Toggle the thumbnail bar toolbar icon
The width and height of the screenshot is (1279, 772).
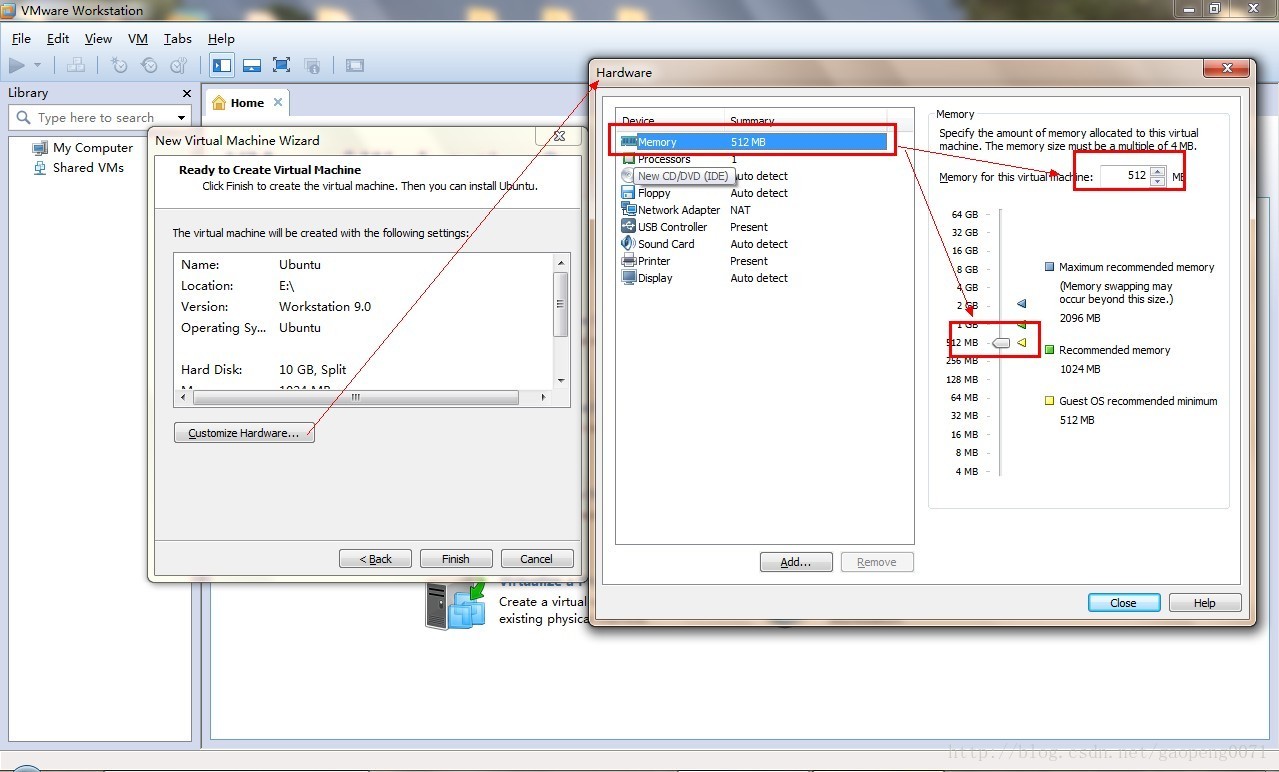(x=252, y=66)
